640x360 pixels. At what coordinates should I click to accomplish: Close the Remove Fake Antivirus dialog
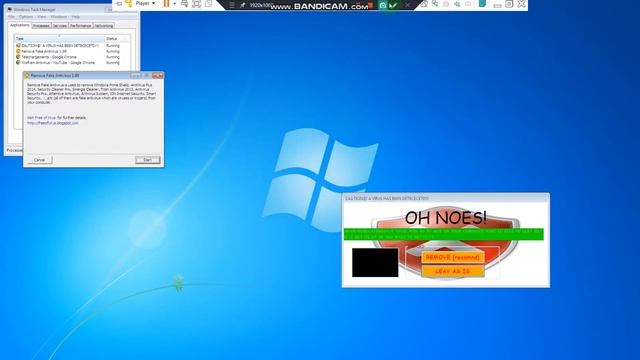(158, 76)
